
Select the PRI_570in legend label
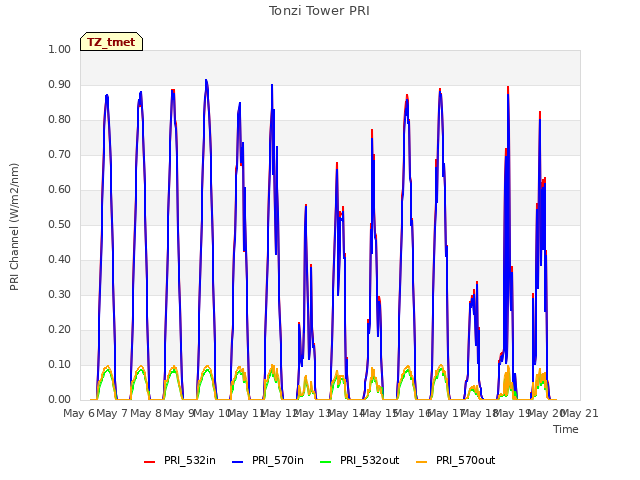click(278, 460)
